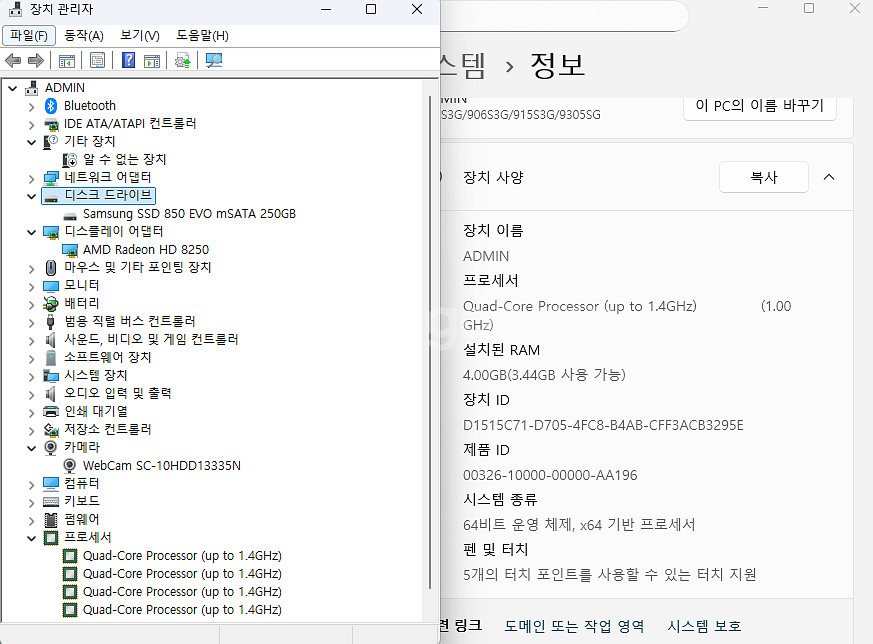Image resolution: width=873 pixels, height=644 pixels.
Task: Collapse the 디스크 드라이브 category
Action: (31, 195)
